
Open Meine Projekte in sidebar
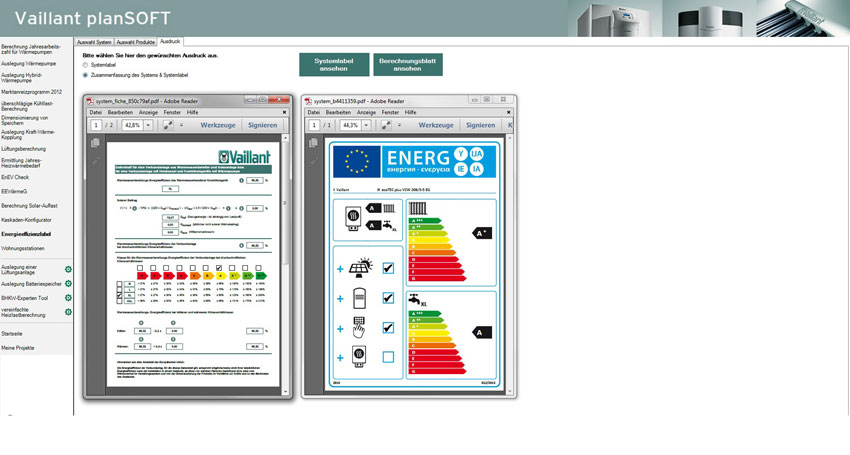18,348
